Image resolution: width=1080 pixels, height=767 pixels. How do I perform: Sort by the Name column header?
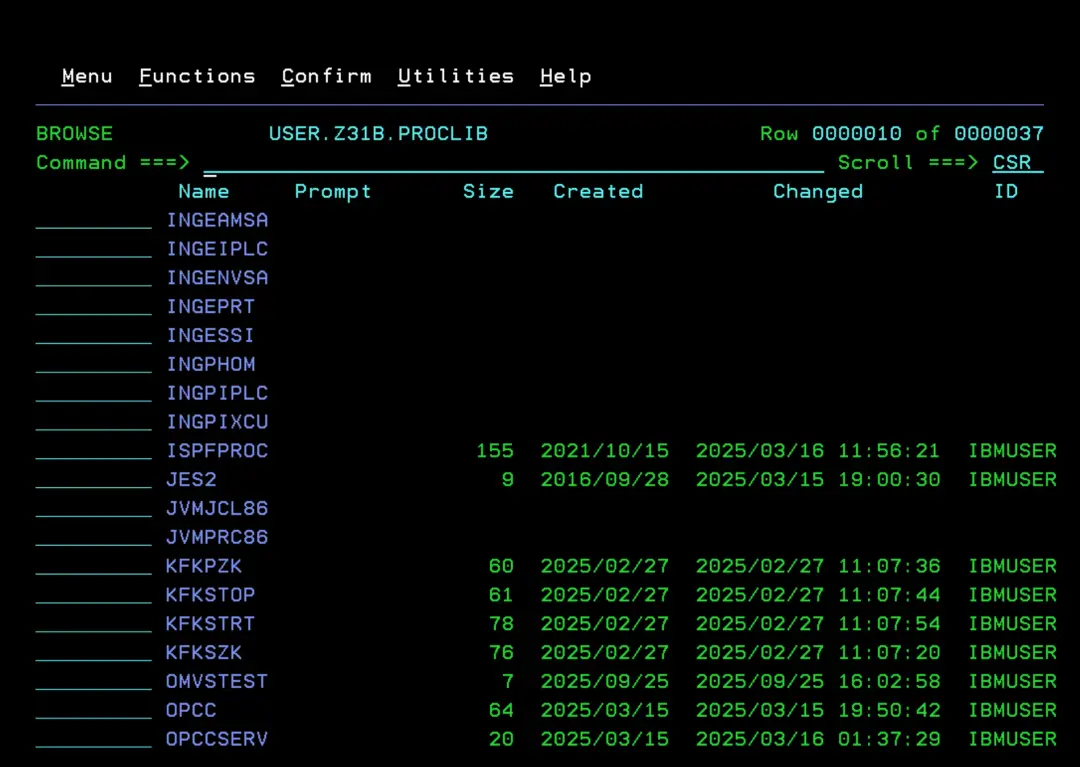click(x=204, y=191)
